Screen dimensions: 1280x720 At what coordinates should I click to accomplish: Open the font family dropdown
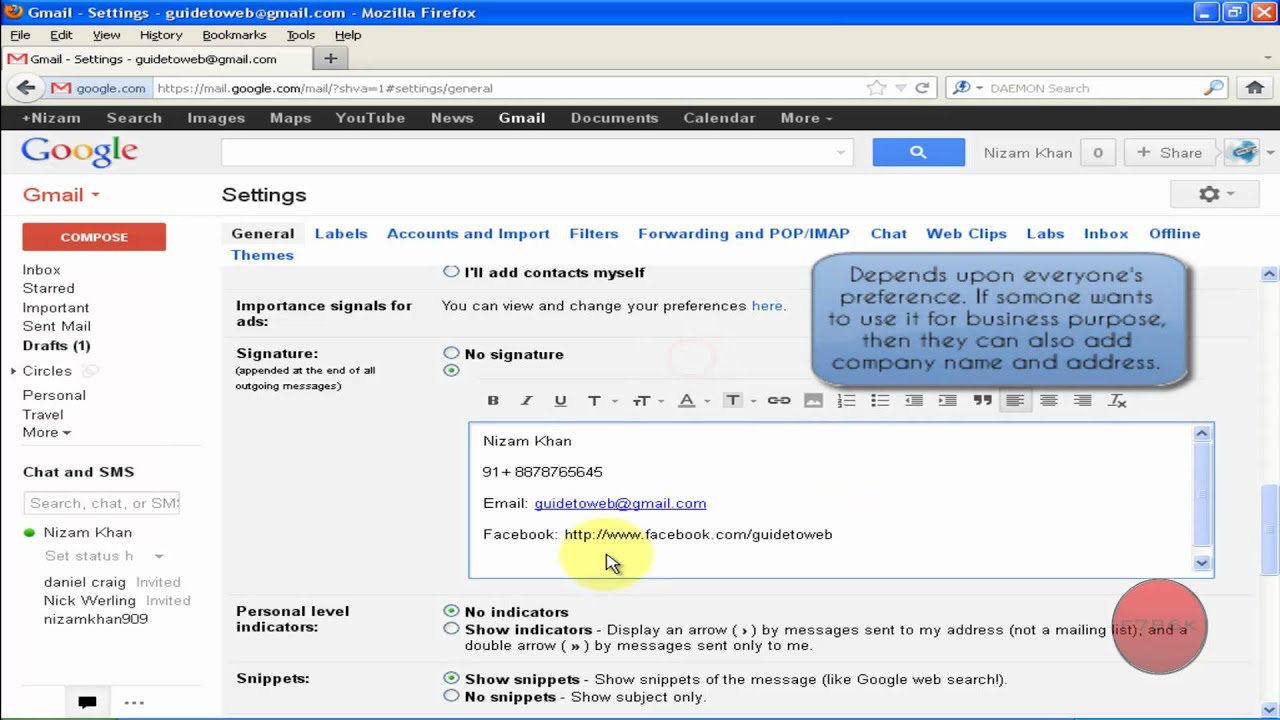[x=600, y=400]
